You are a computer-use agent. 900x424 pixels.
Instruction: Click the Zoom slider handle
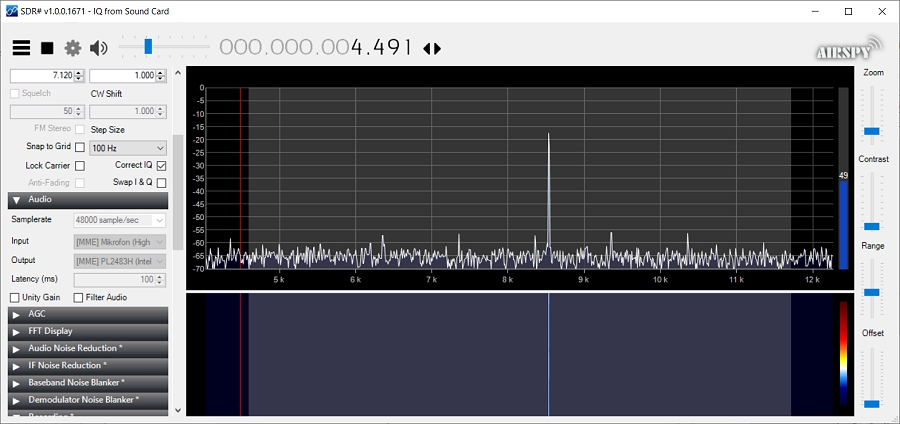coord(871,131)
